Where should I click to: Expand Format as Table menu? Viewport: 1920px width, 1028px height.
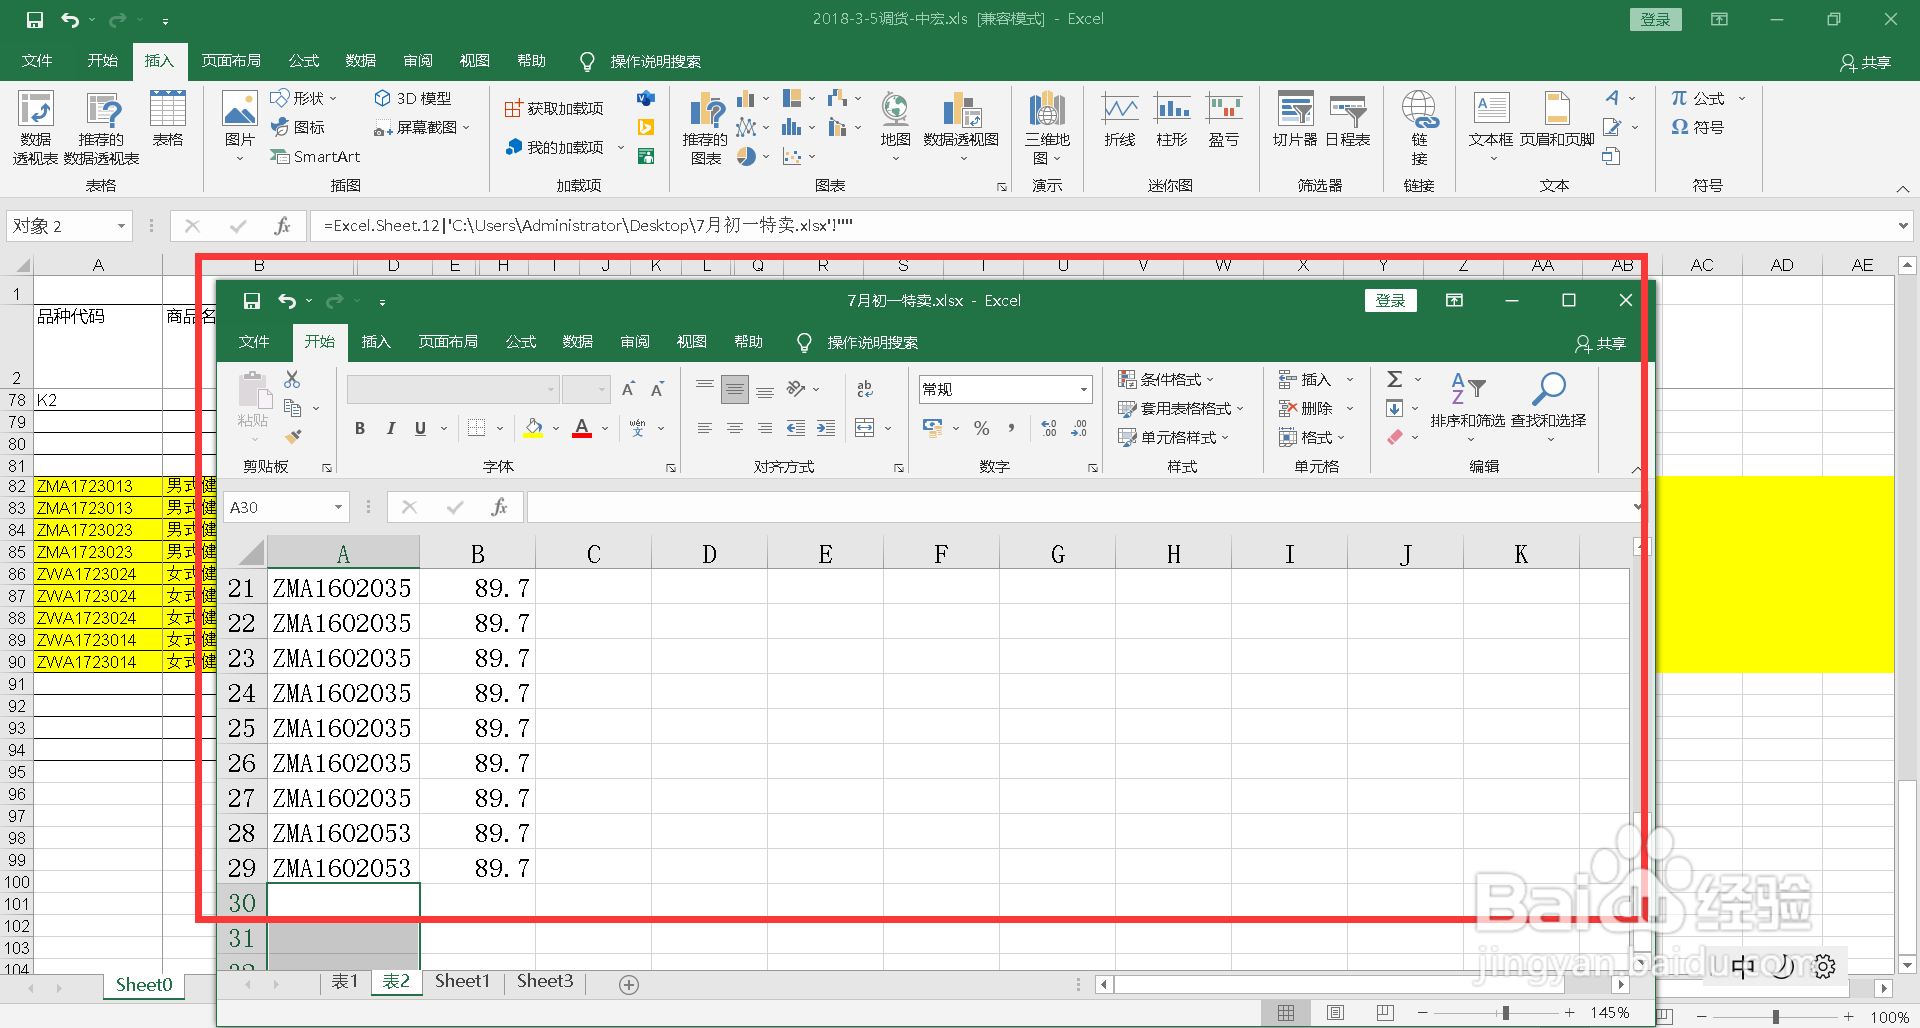click(x=1181, y=408)
